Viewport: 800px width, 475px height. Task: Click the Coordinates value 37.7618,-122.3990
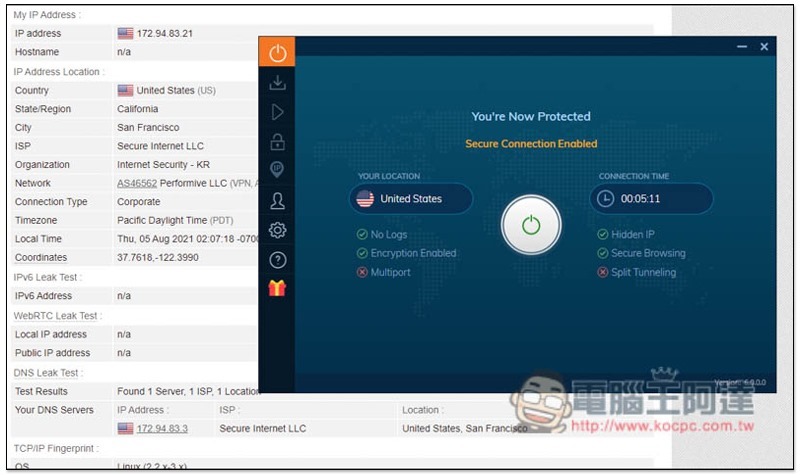point(158,258)
